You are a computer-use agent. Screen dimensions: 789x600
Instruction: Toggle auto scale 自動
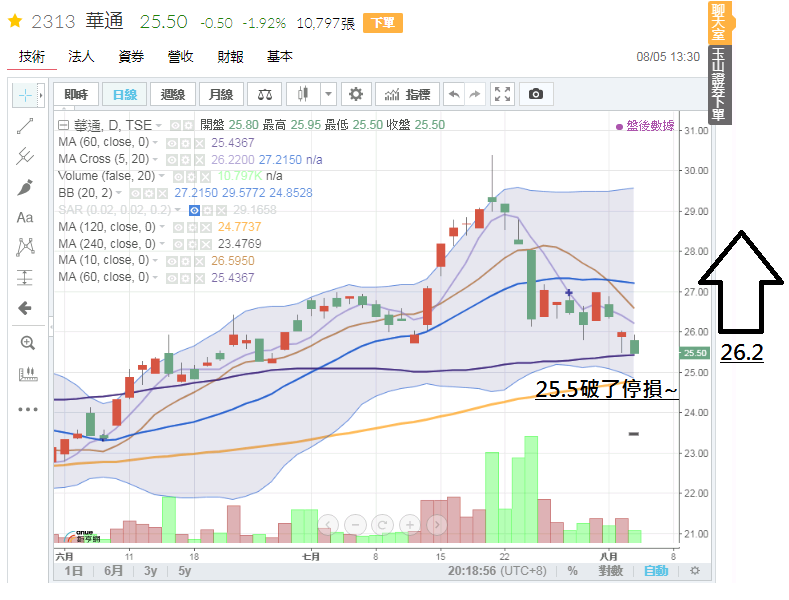(656, 571)
